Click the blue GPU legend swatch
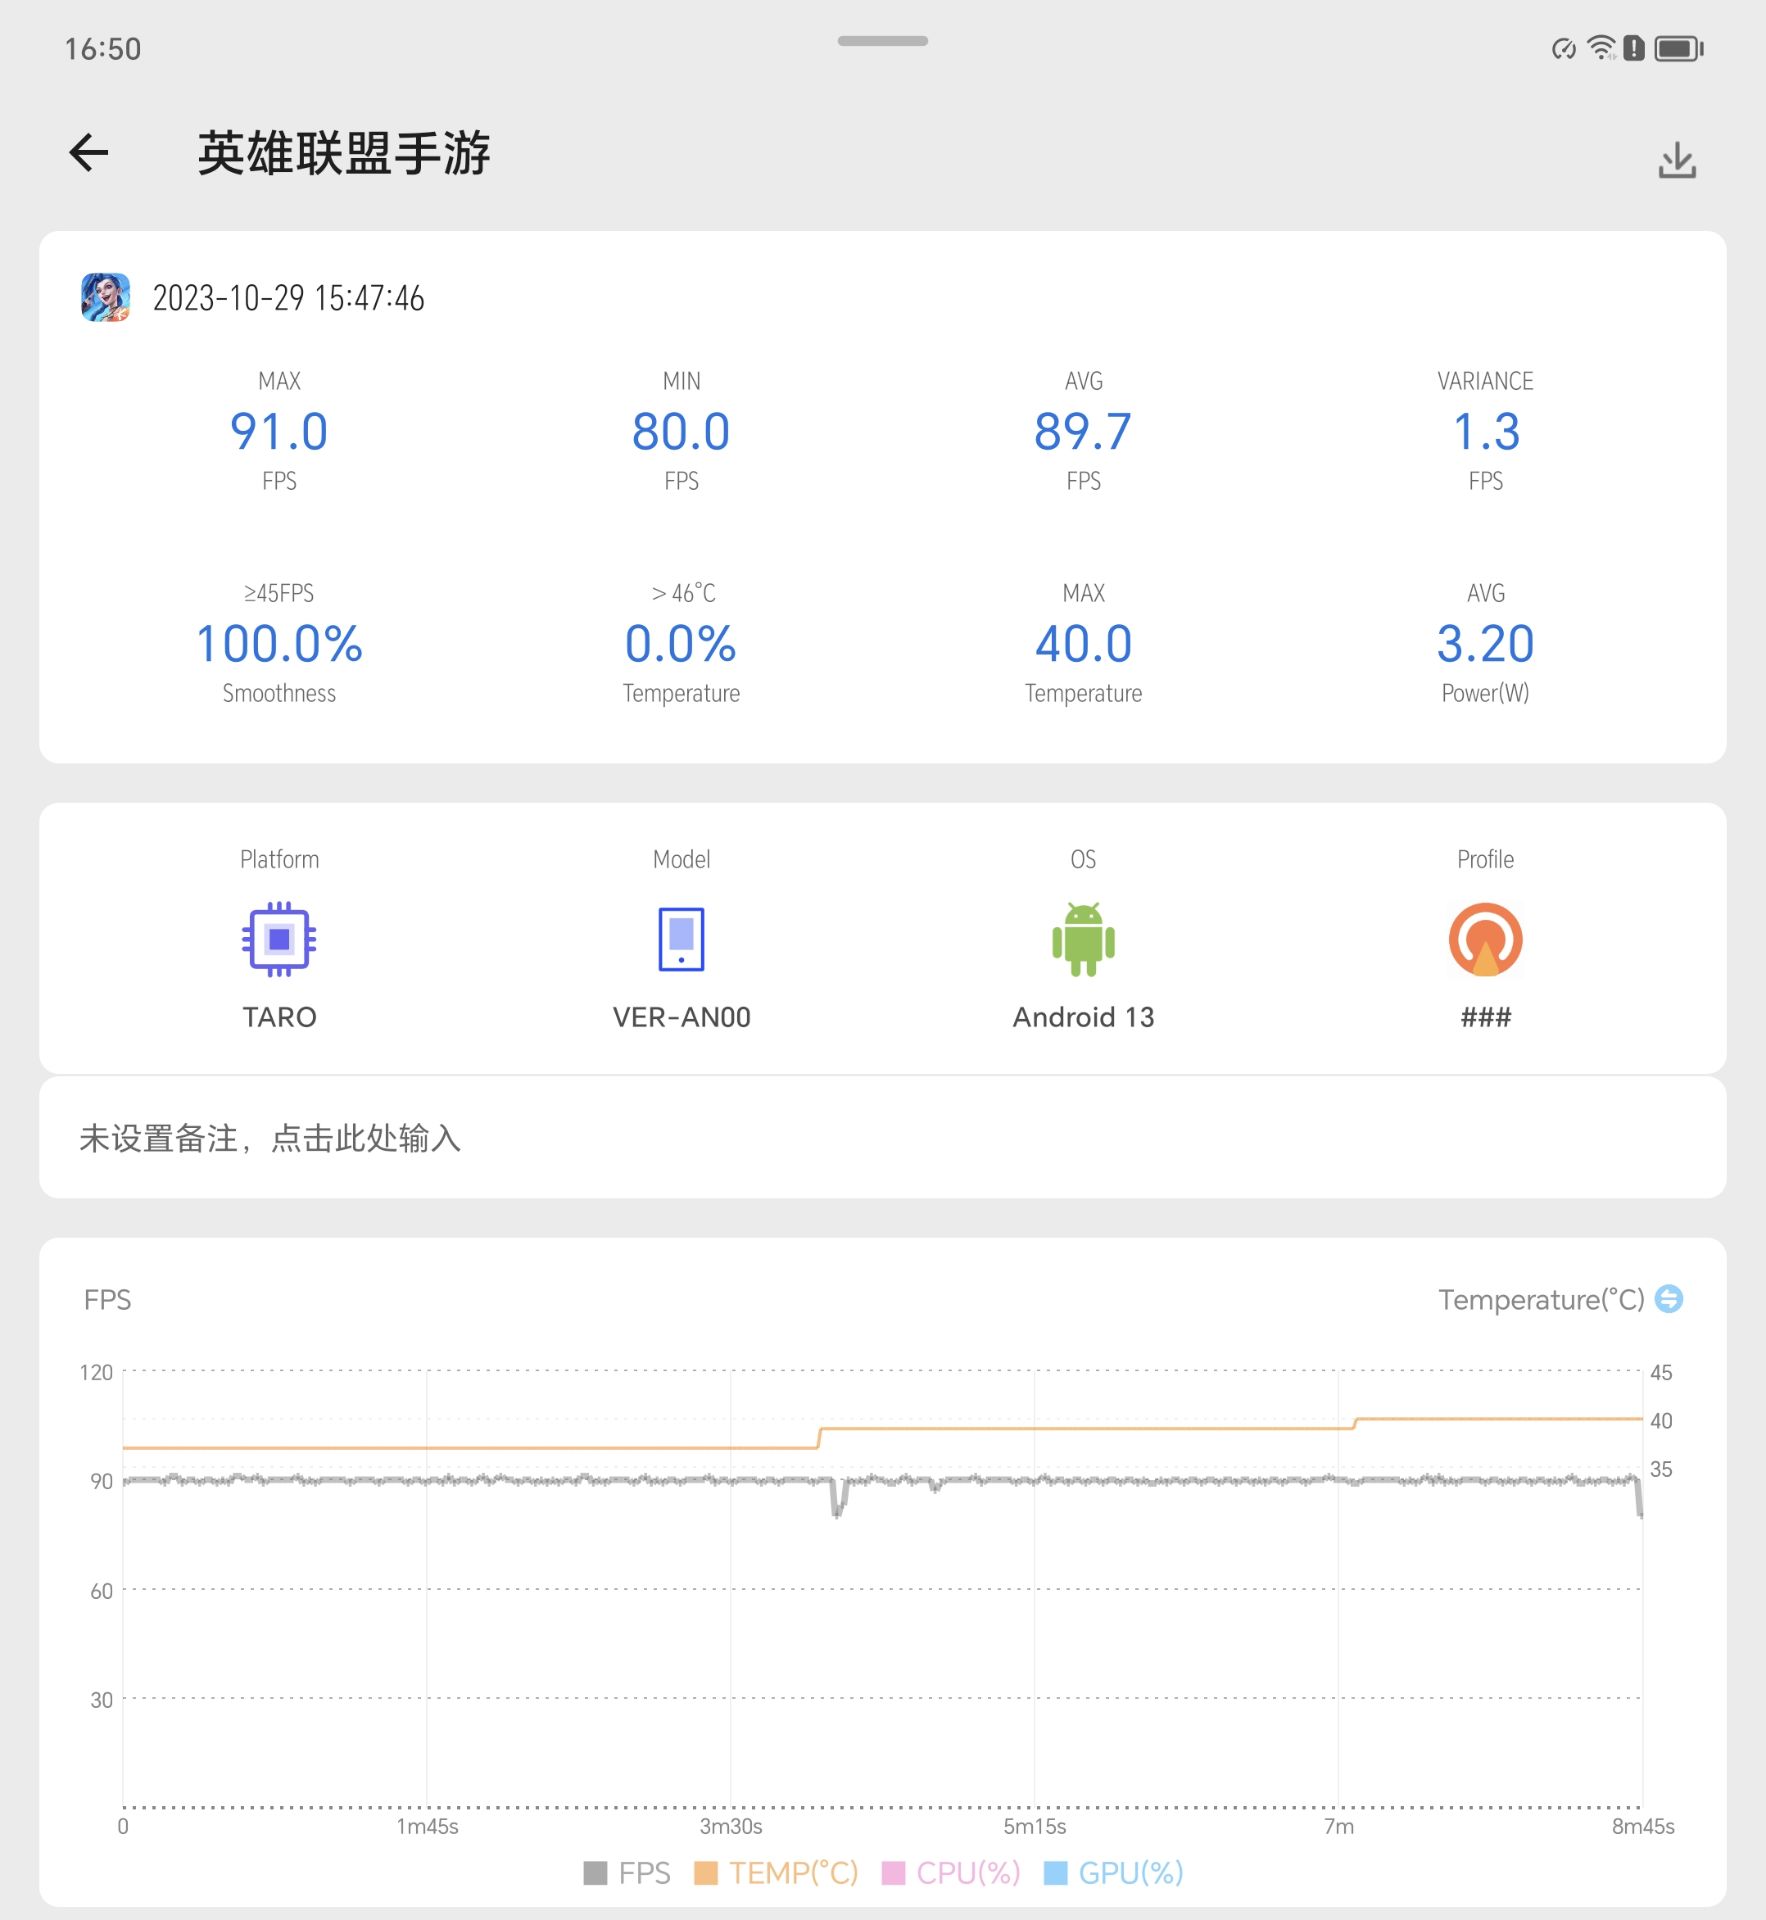 point(1055,1873)
